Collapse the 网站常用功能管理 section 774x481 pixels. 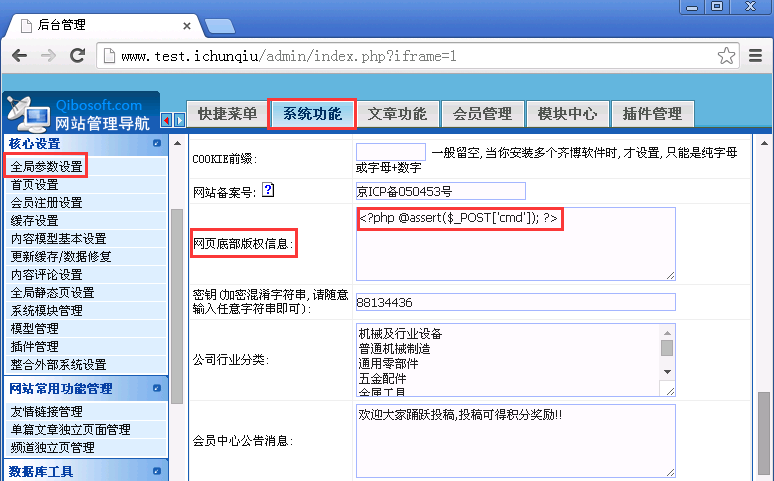pyautogui.click(x=157, y=388)
